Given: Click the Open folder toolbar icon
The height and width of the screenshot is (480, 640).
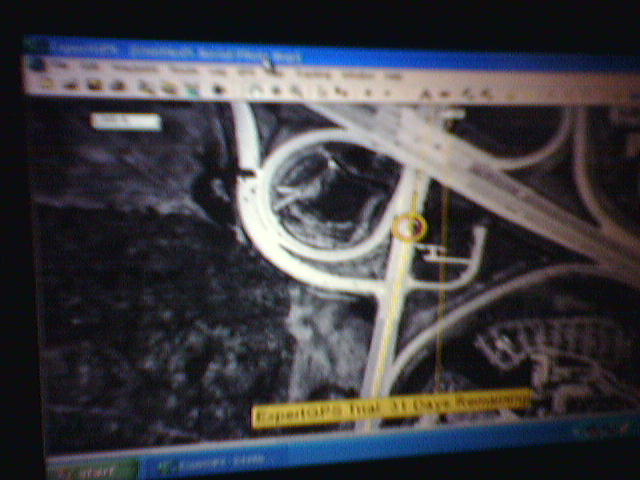Looking at the screenshot, I should pyautogui.click(x=72, y=85).
